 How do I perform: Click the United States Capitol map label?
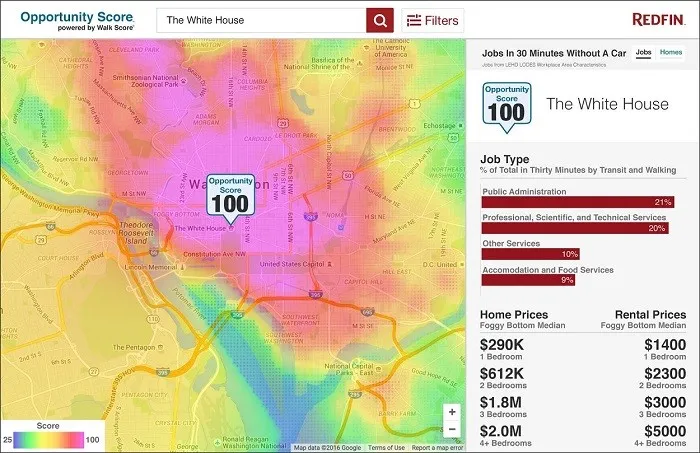coord(292,264)
